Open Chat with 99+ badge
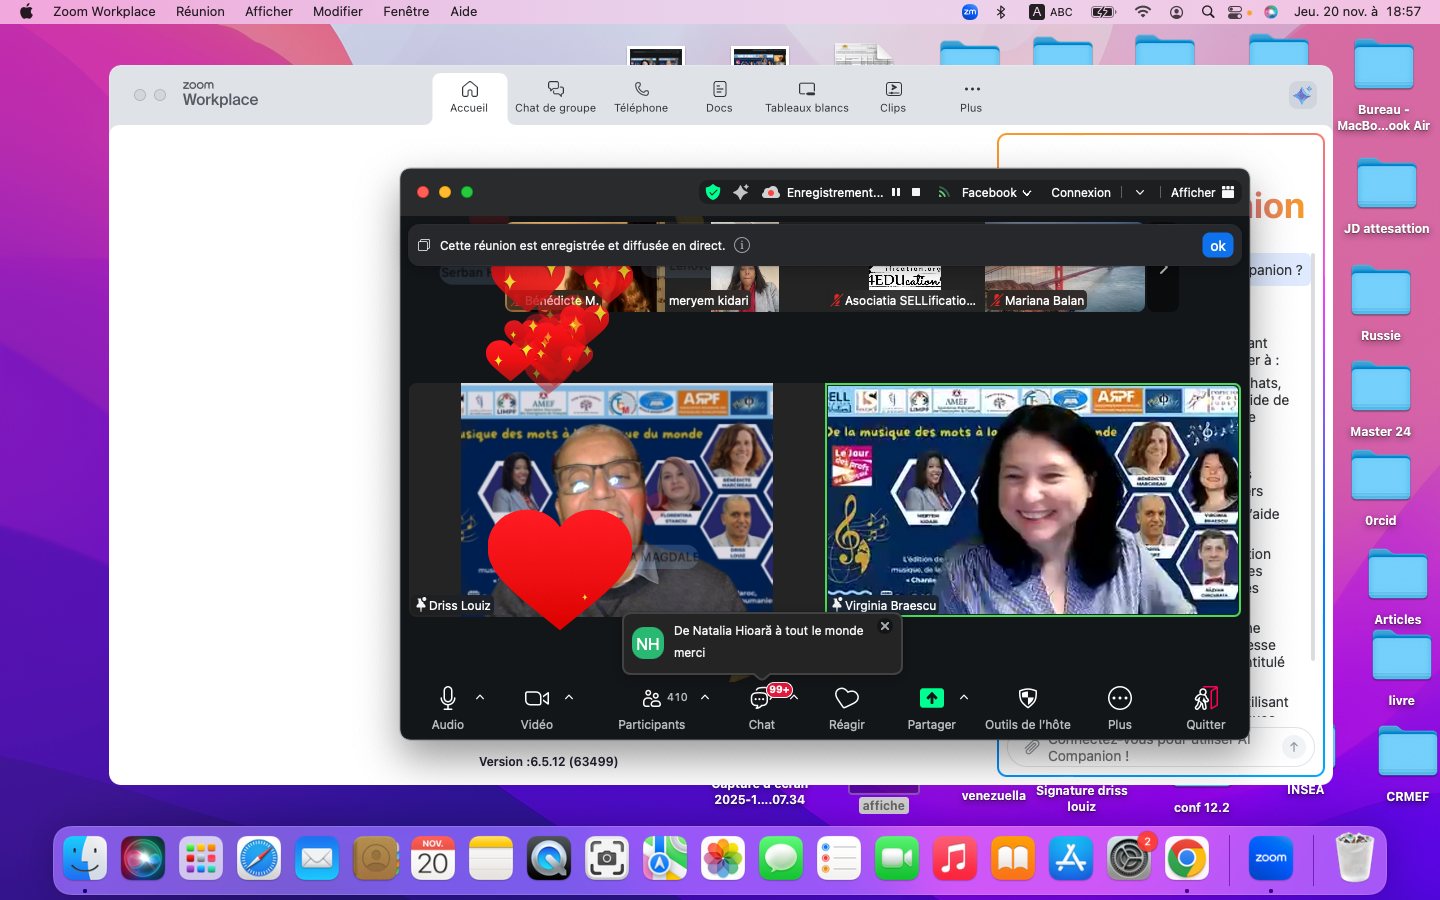 pos(761,700)
